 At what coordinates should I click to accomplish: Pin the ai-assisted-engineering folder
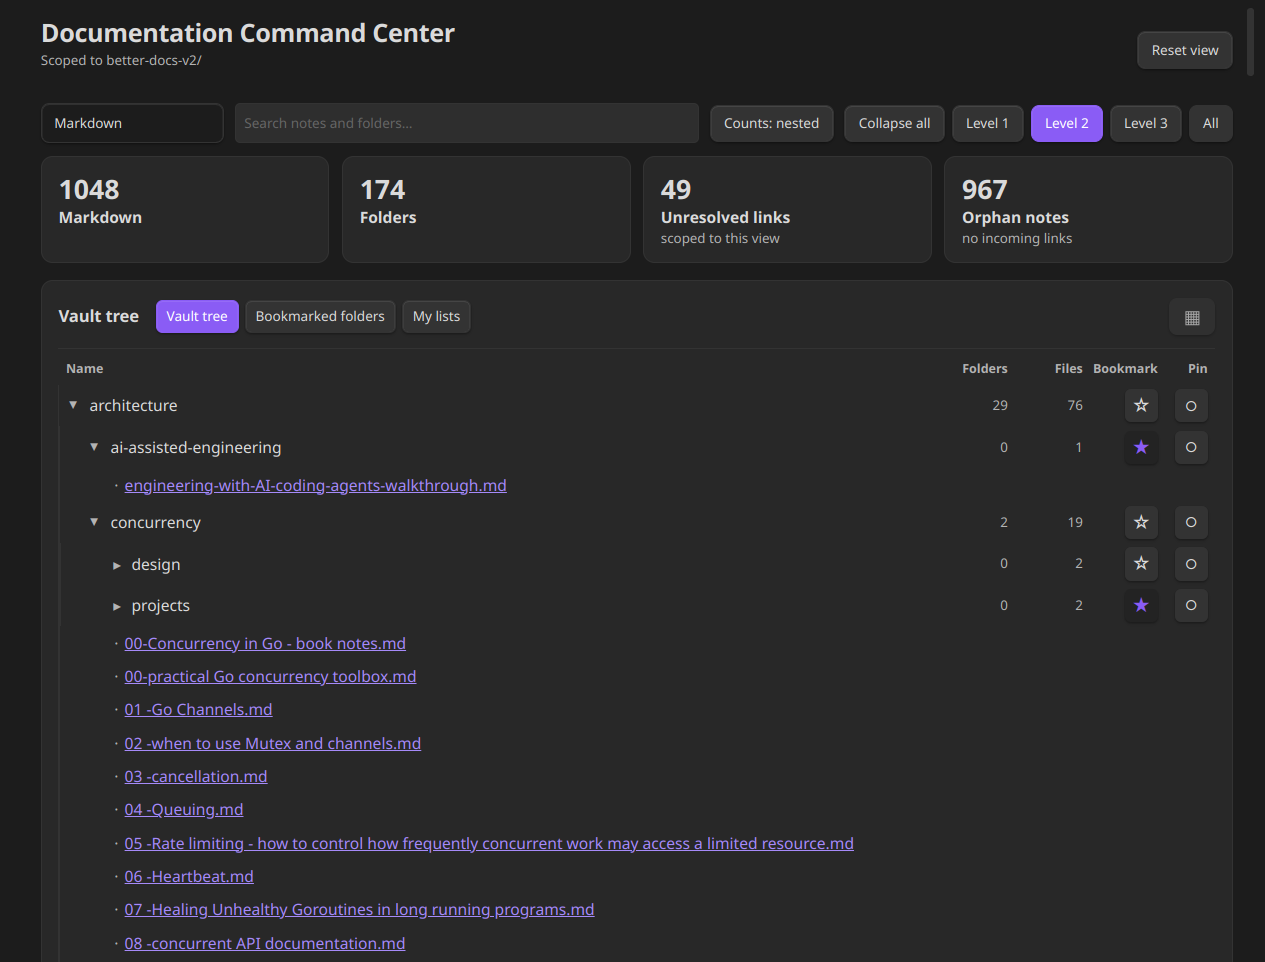point(1191,447)
